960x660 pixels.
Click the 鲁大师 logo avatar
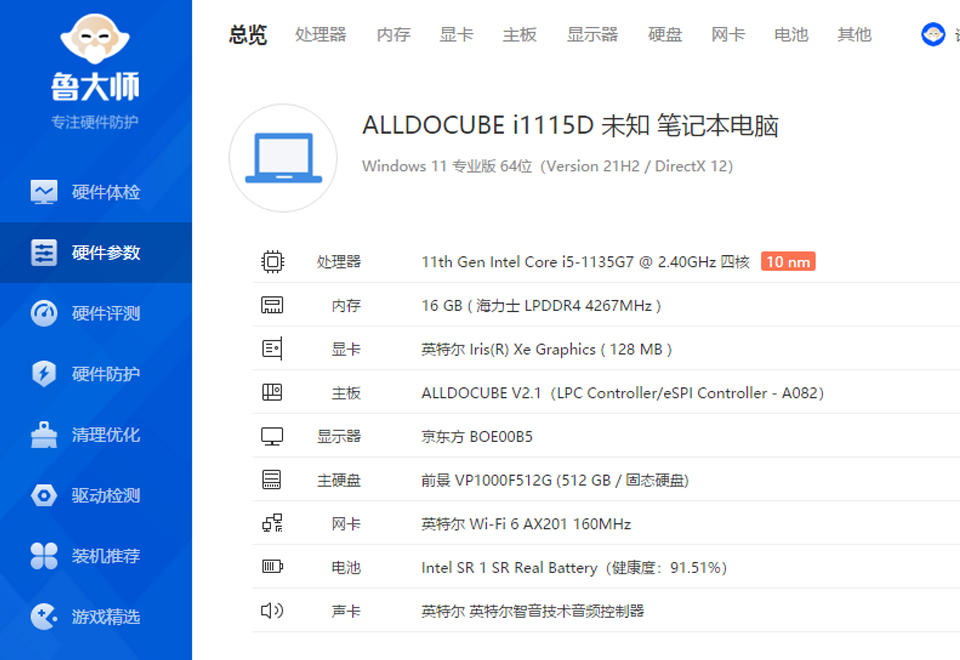95,39
